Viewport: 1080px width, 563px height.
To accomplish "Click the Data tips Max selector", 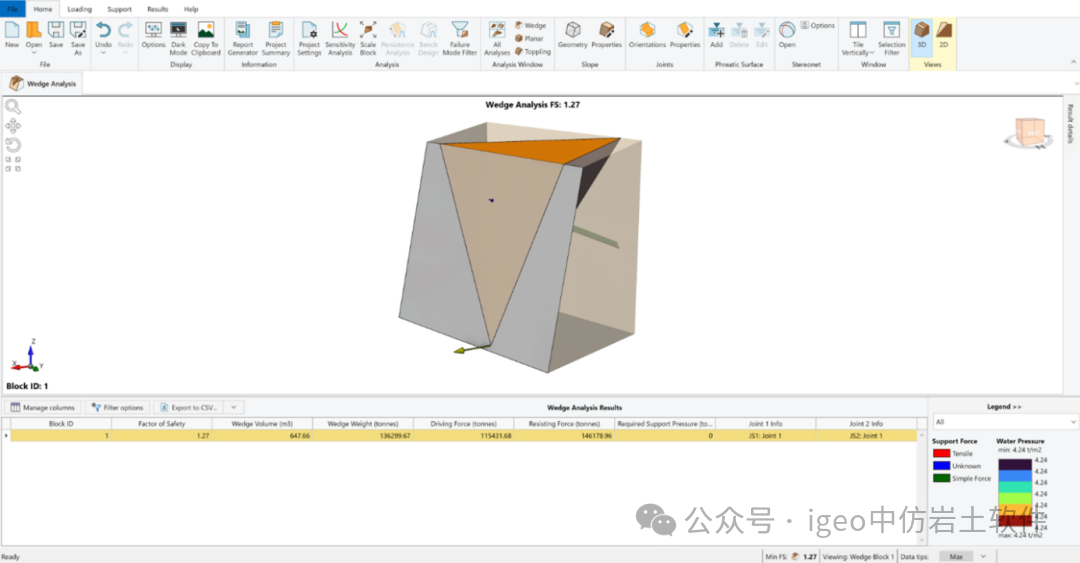I will 956,556.
